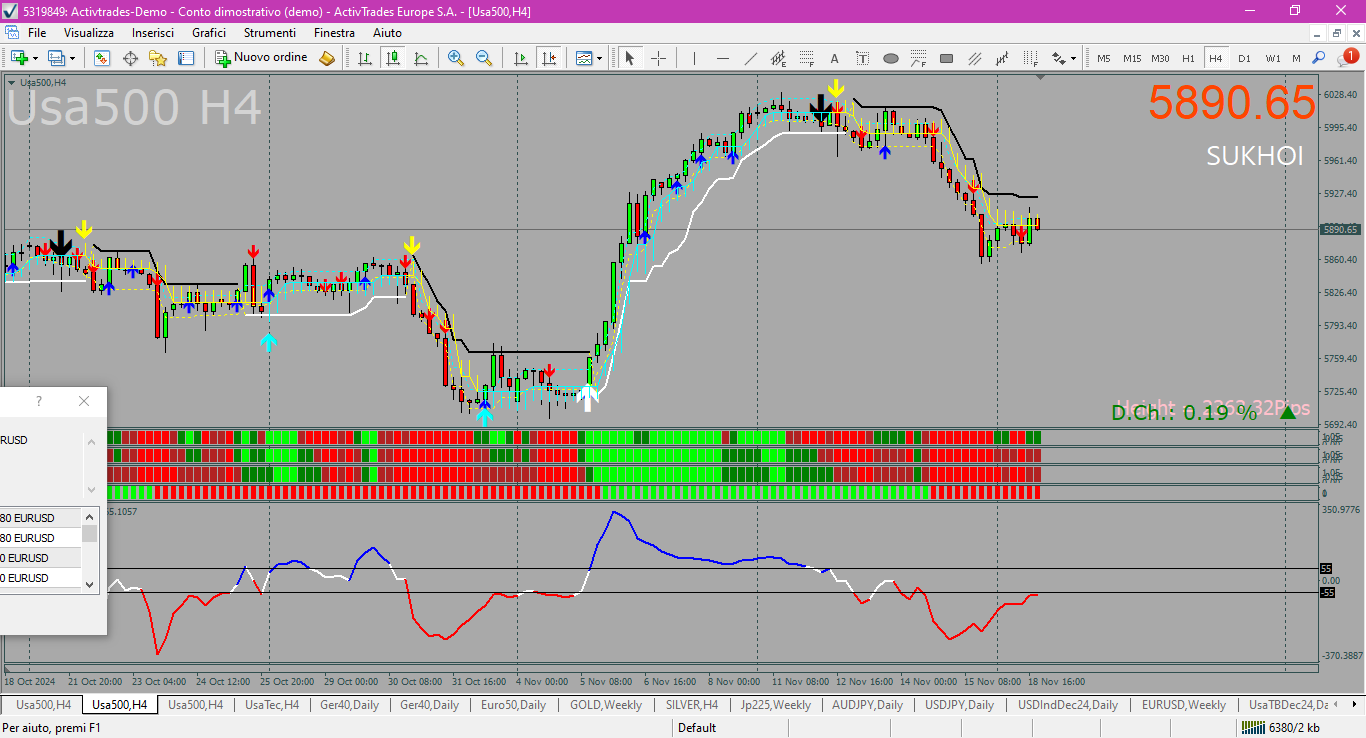
Task: Expand the Indicators dropdown arrow
Action: tap(599, 58)
